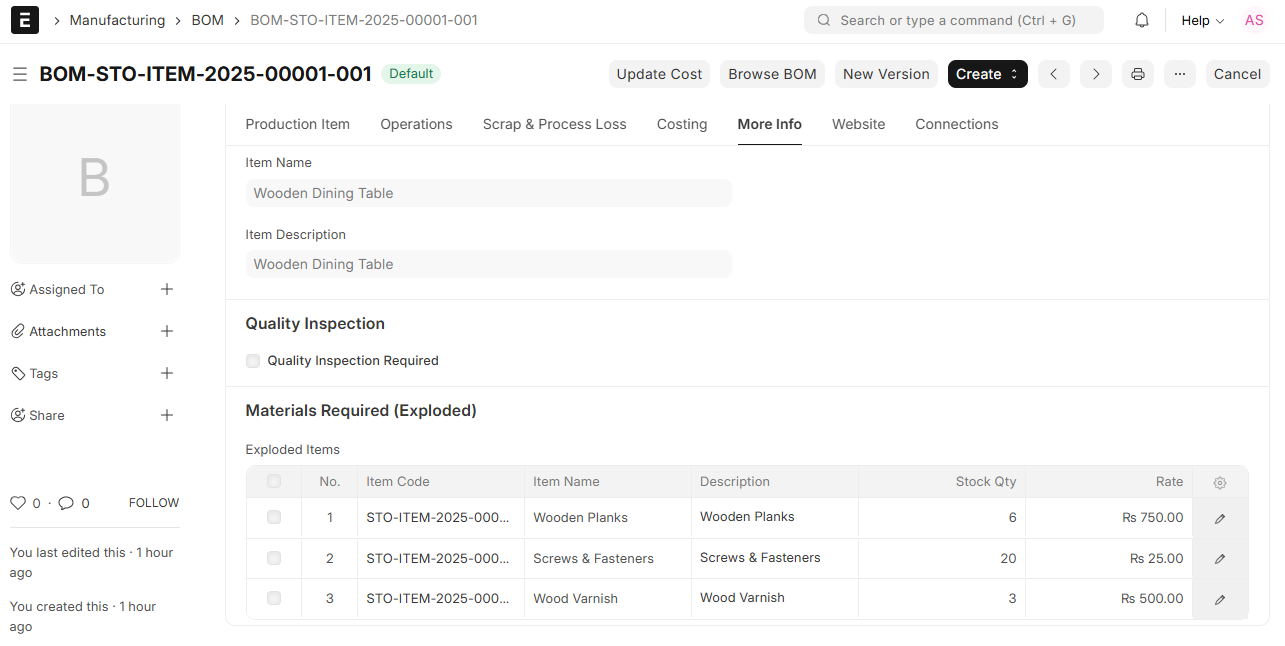Open the three-dots more actions menu
The image size is (1285, 646).
(x=1180, y=74)
